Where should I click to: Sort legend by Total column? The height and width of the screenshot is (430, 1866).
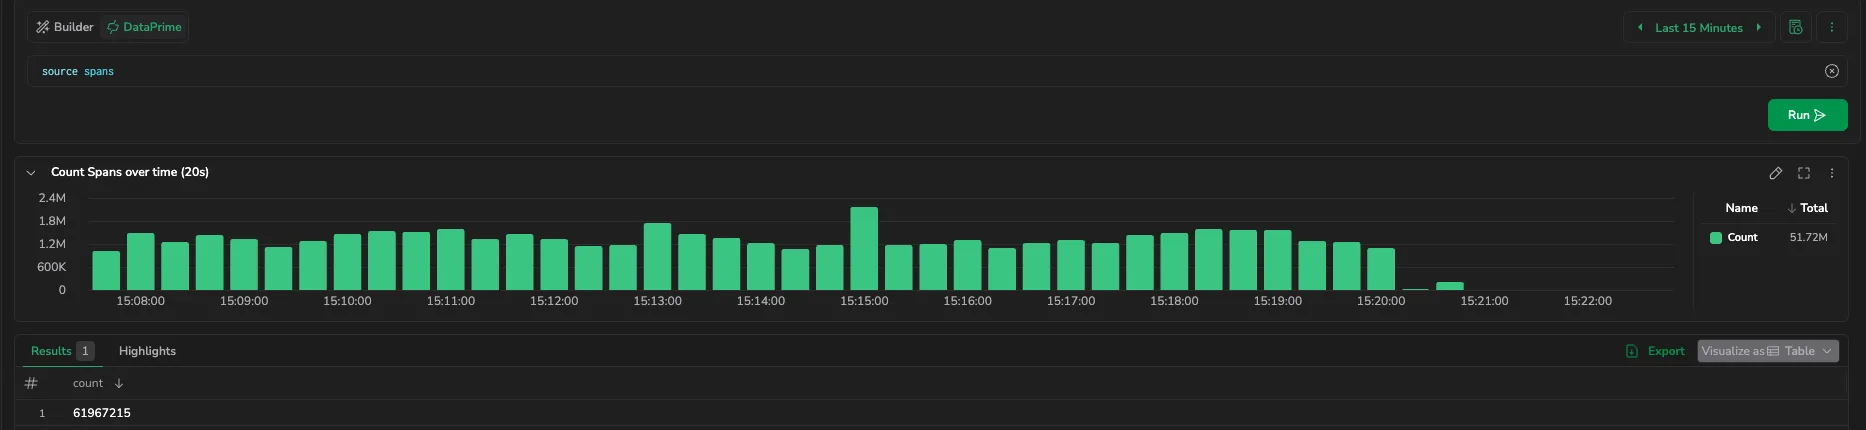1808,208
